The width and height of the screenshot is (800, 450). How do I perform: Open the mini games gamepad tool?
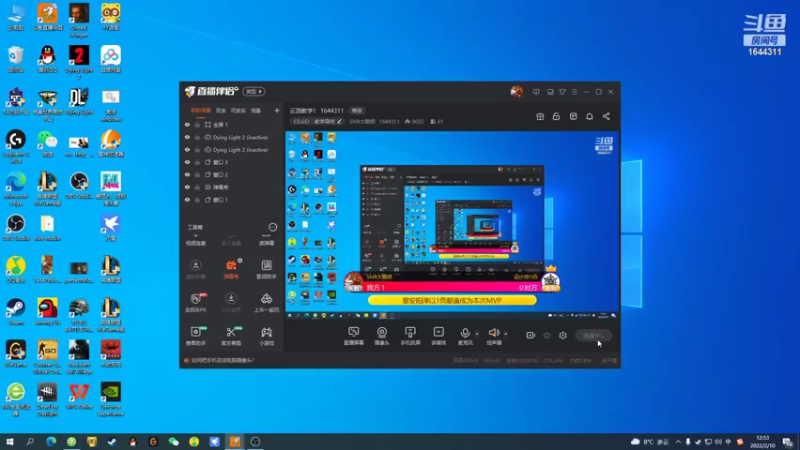tap(266, 336)
